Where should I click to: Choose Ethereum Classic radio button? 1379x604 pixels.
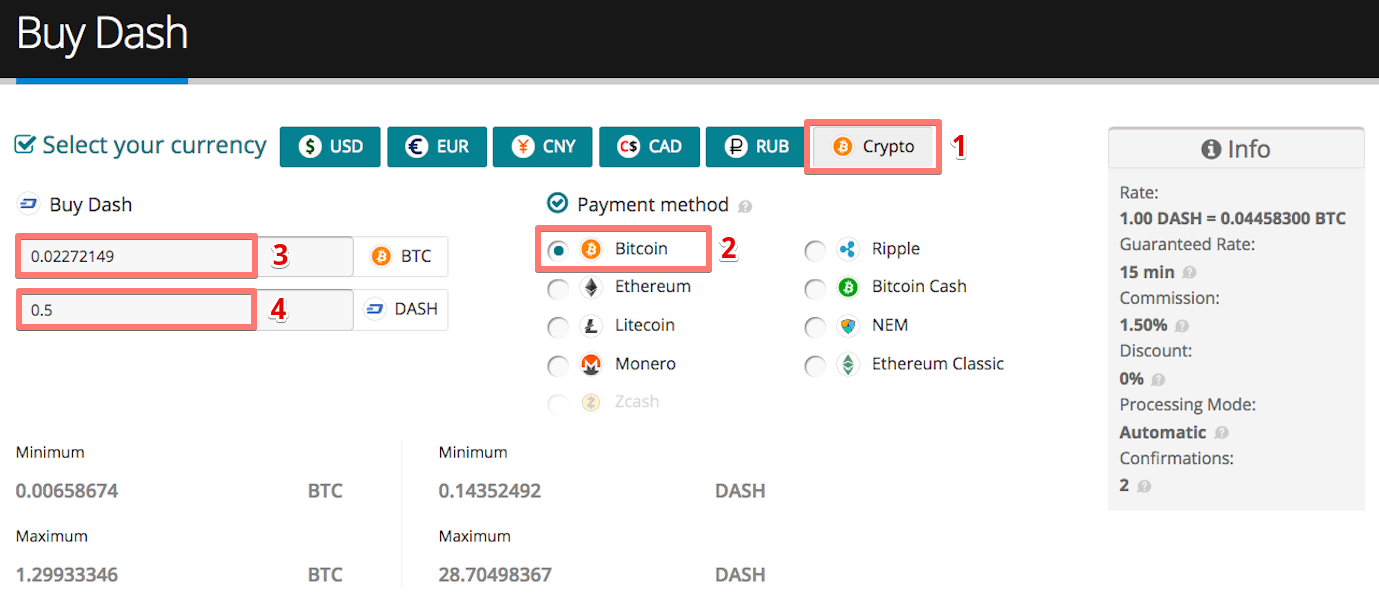[815, 365]
